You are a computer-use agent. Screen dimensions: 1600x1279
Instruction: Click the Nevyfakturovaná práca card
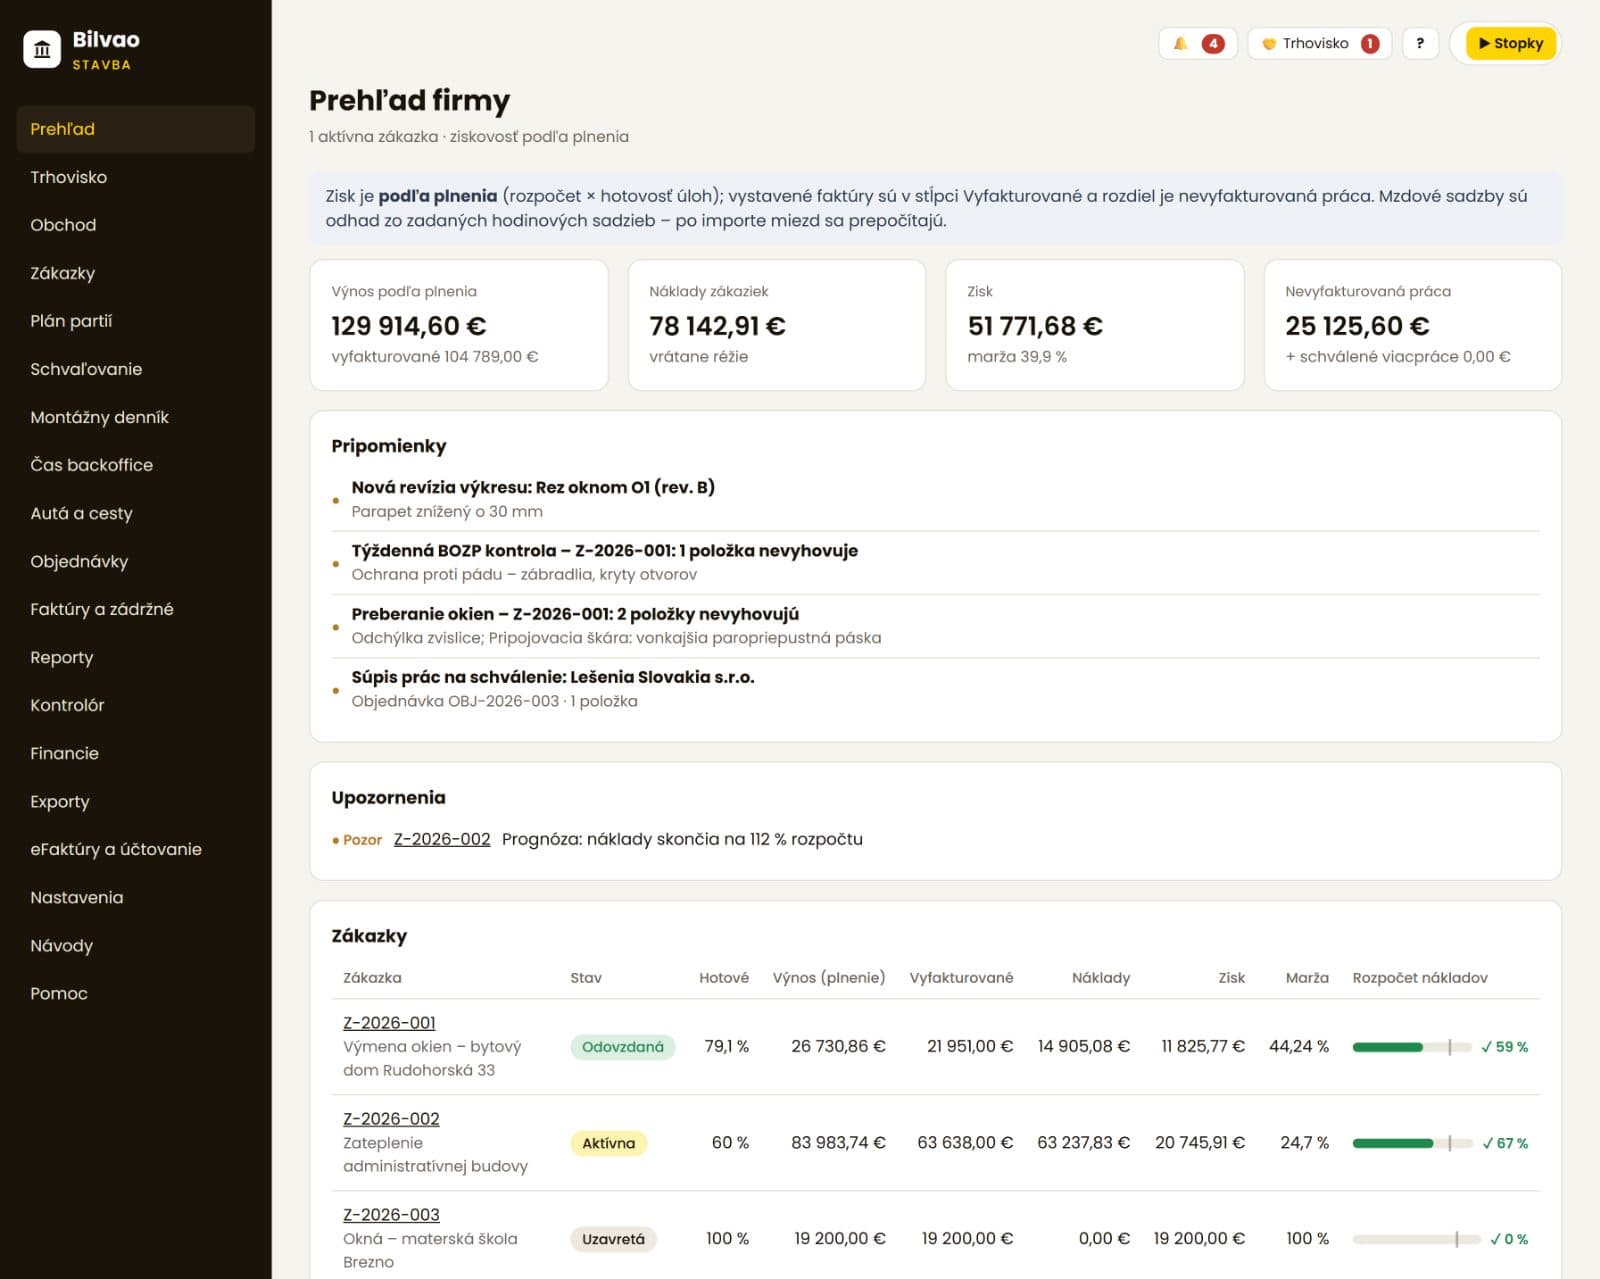coord(1413,325)
